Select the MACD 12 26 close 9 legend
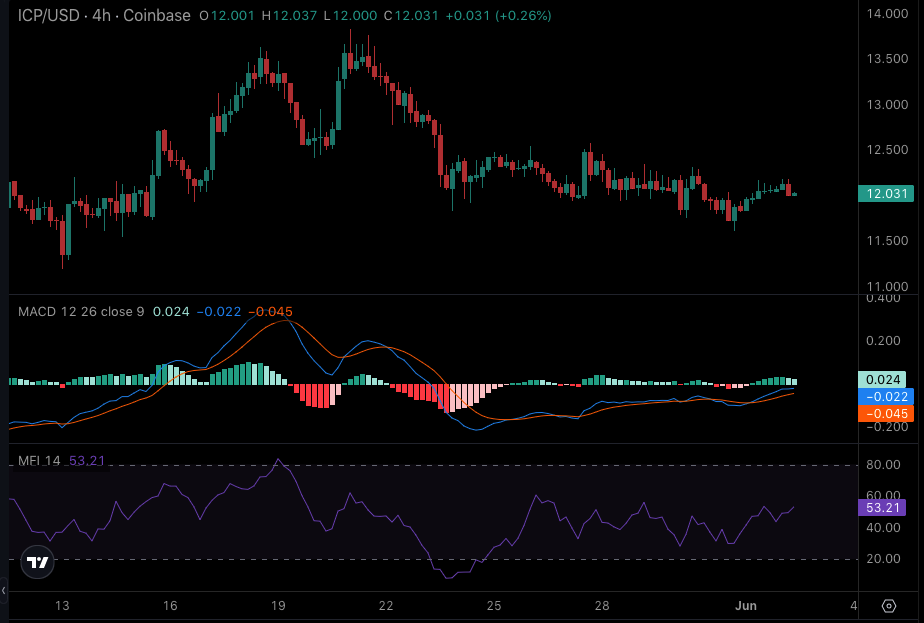Screen dimensions: 924x623 [x=81, y=311]
